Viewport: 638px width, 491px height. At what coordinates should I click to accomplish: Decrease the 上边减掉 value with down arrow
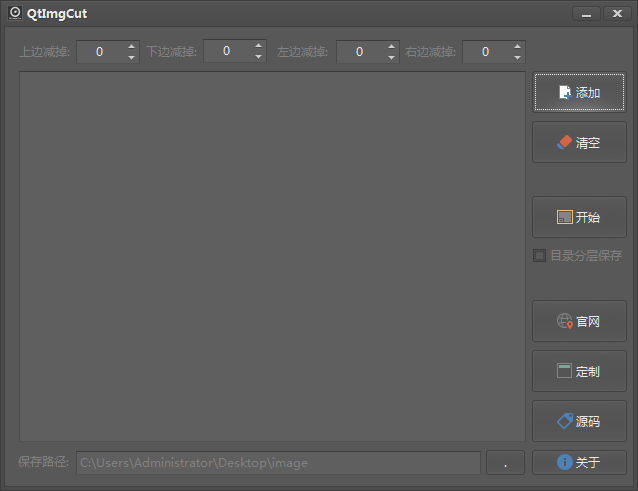coord(131,57)
